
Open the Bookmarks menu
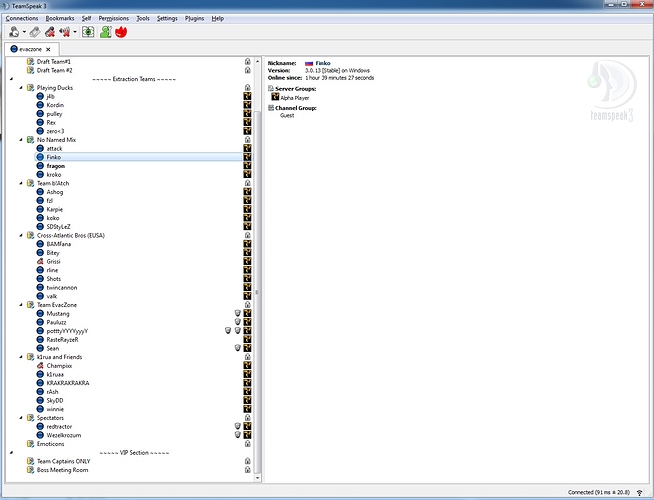59,18
